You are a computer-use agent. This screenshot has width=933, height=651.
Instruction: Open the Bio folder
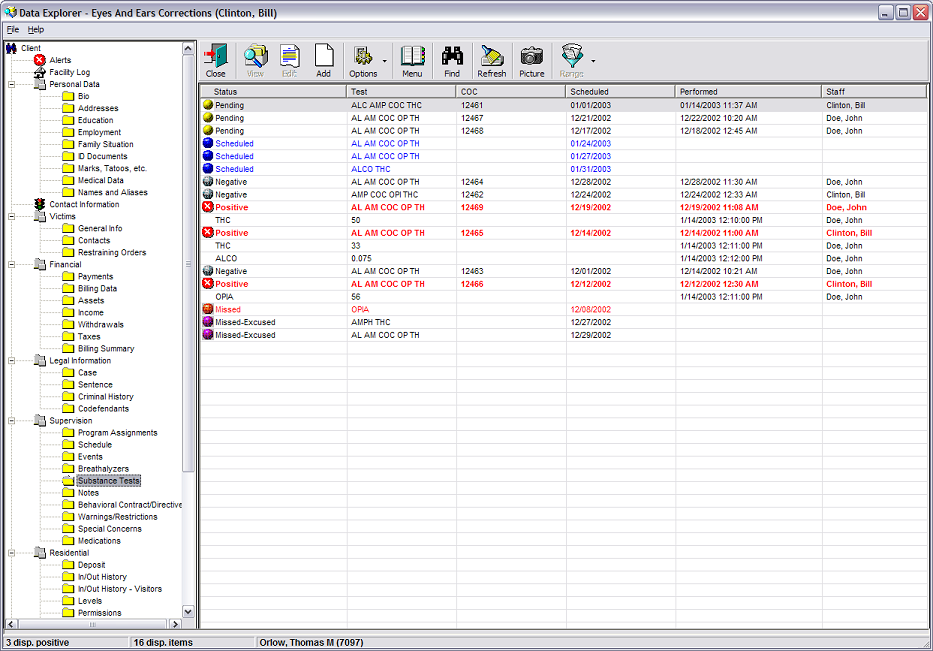pos(83,96)
